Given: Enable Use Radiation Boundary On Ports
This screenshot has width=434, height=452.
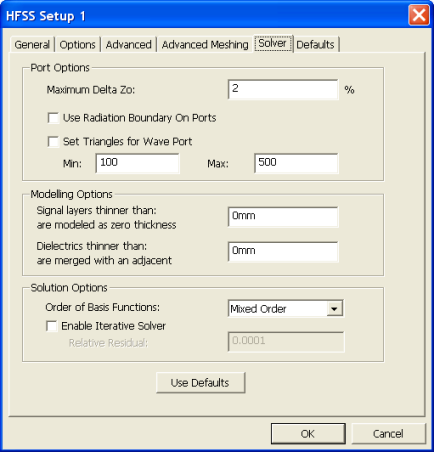Looking at the screenshot, I should coord(53,118).
